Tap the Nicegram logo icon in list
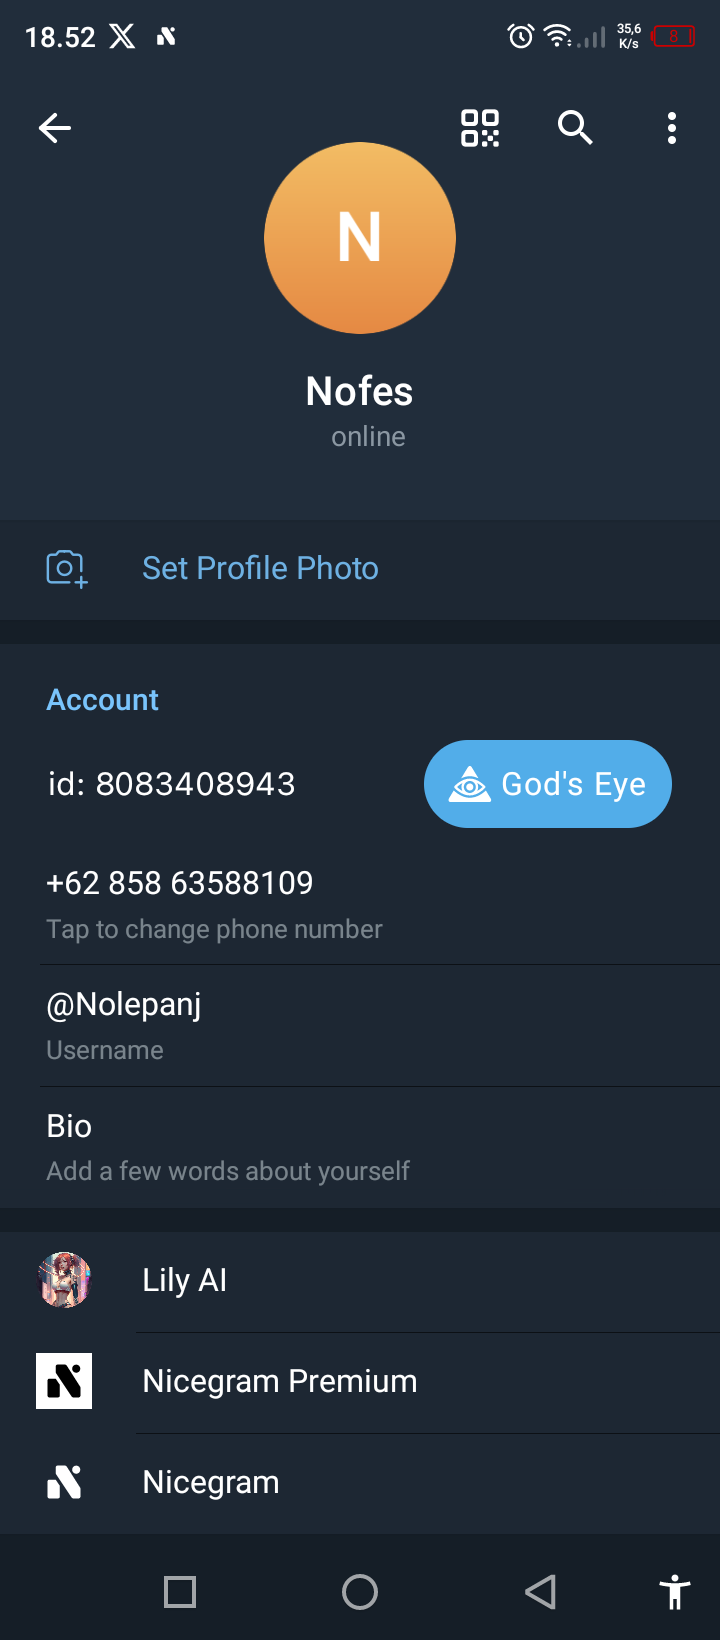720x1640 pixels. (64, 1482)
